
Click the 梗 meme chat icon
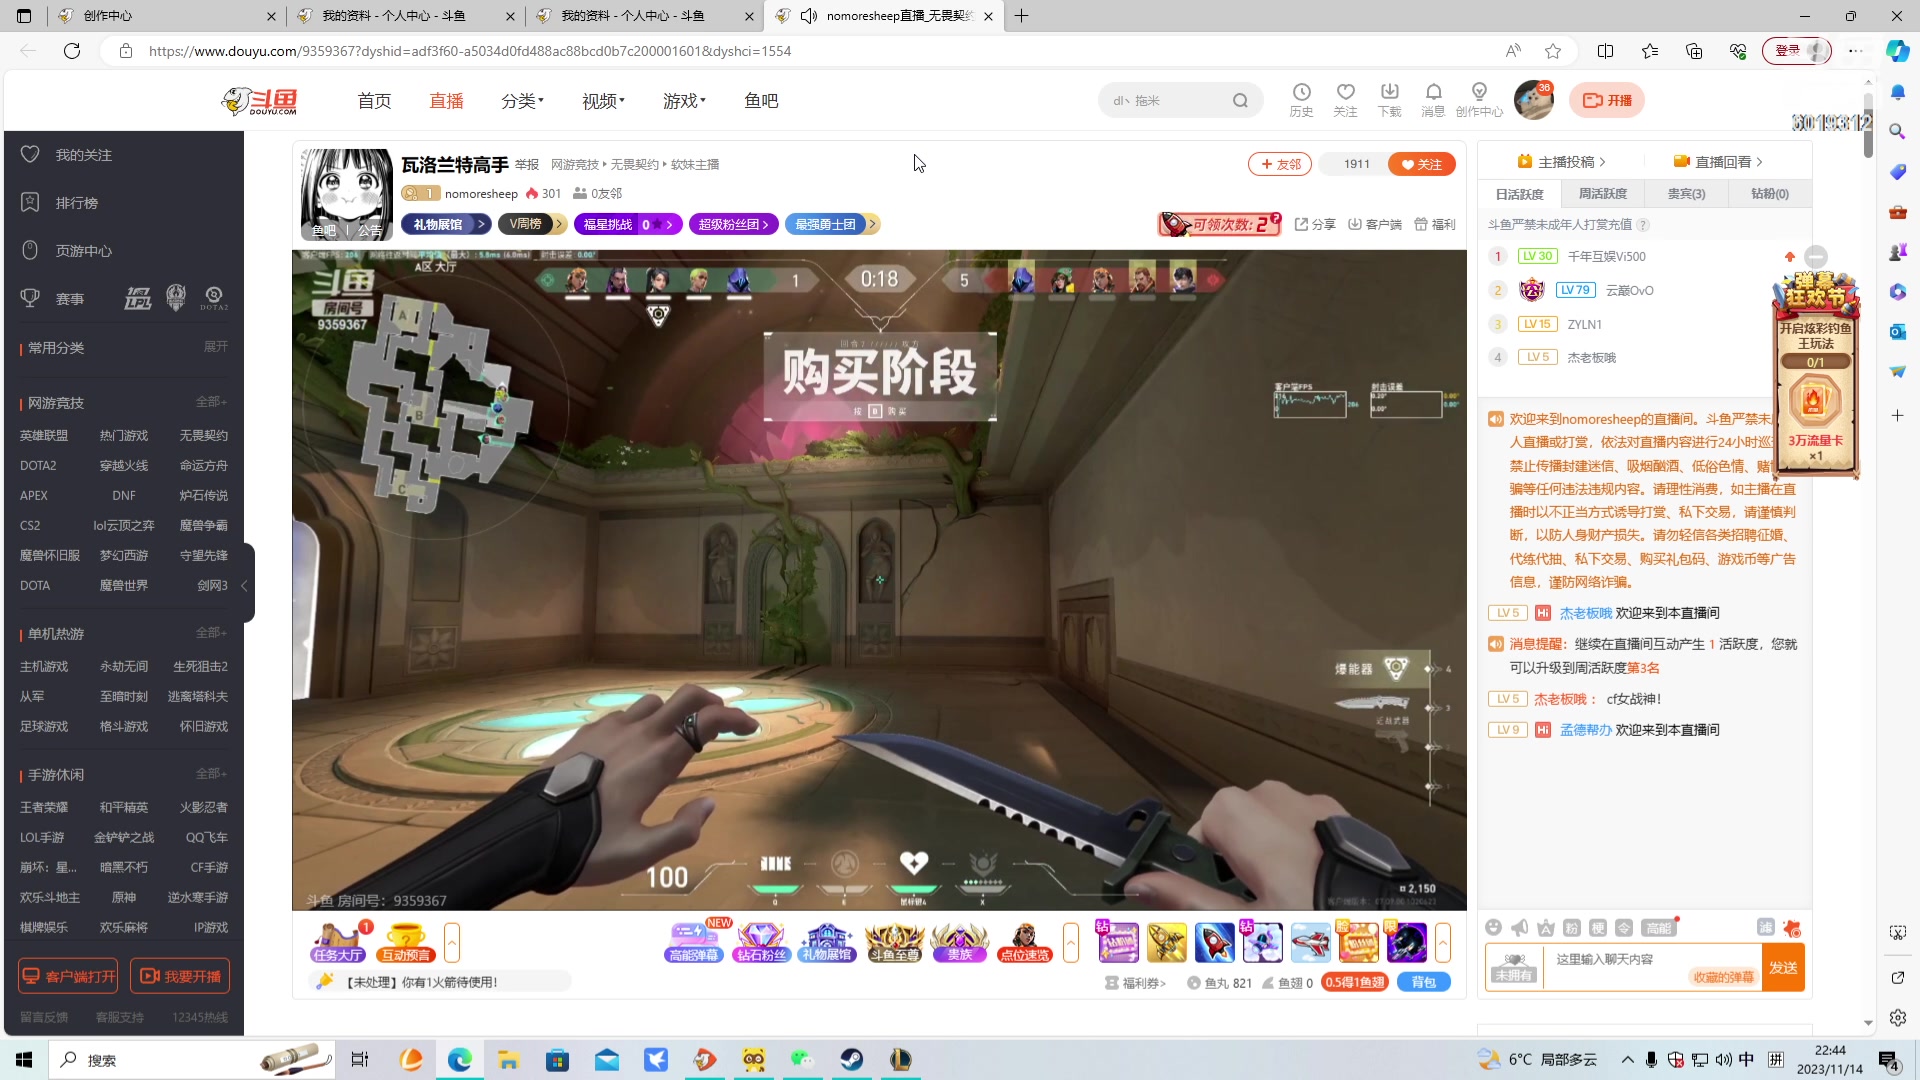(x=1598, y=928)
